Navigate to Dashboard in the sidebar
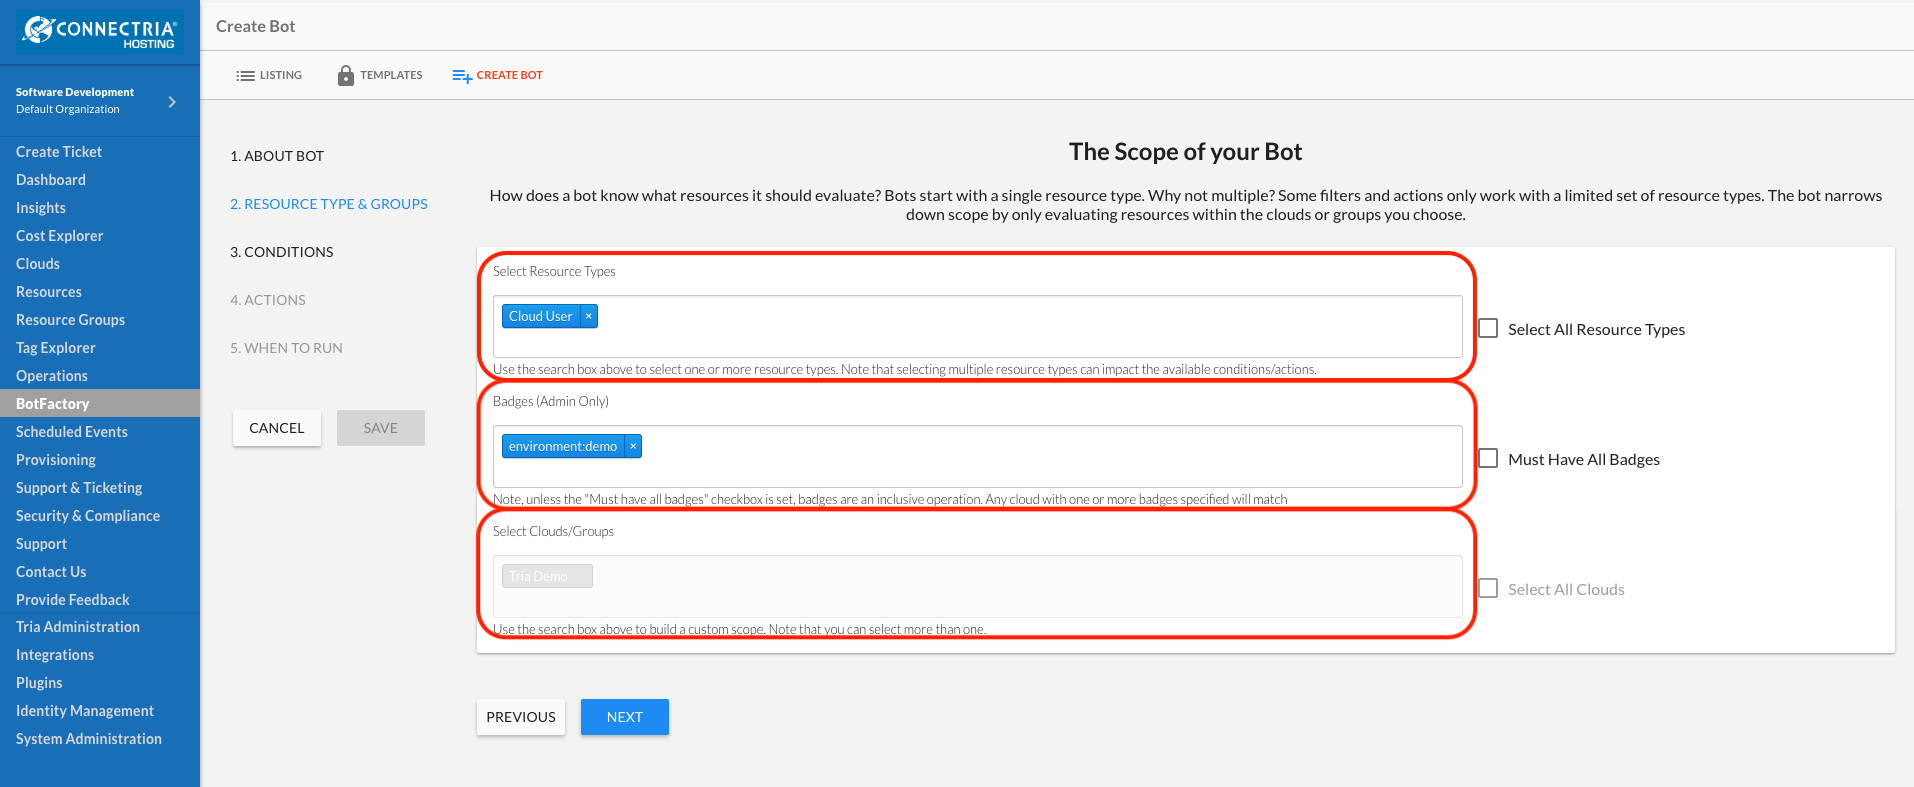The height and width of the screenshot is (787, 1914). pos(51,180)
